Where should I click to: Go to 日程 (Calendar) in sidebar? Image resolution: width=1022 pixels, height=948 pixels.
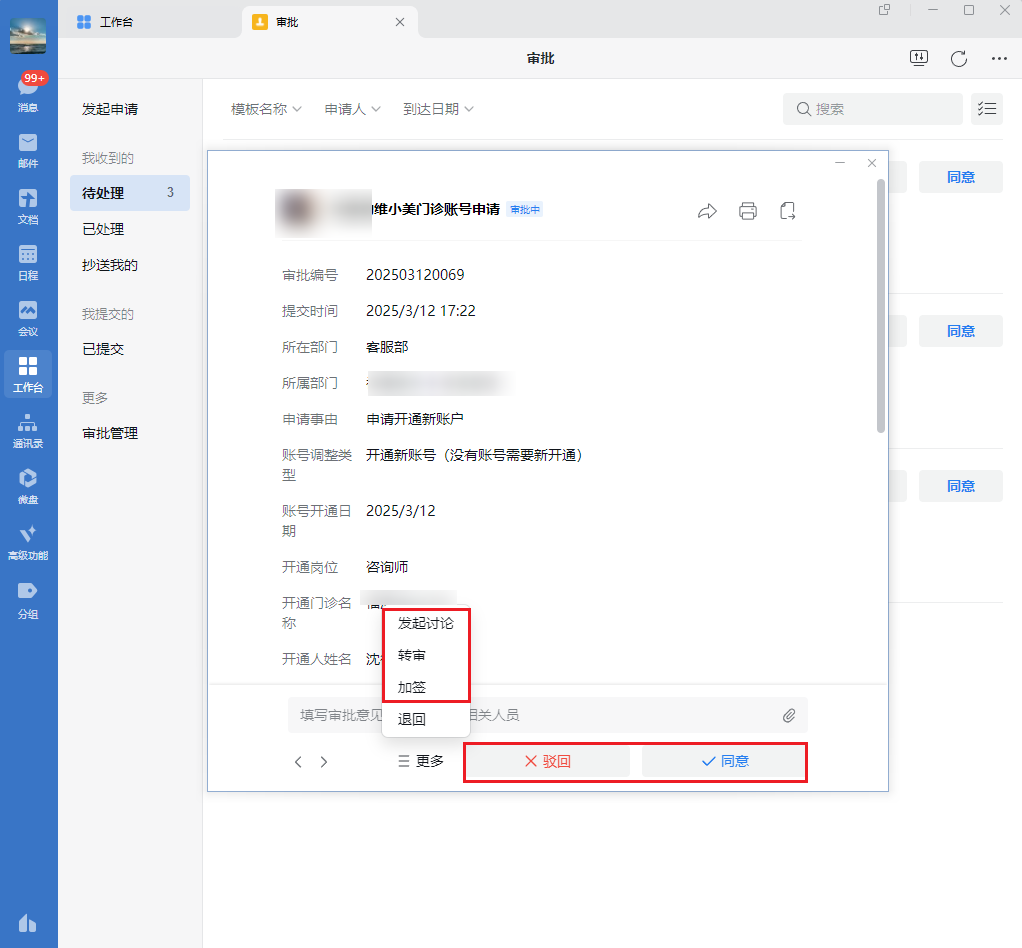(x=28, y=260)
